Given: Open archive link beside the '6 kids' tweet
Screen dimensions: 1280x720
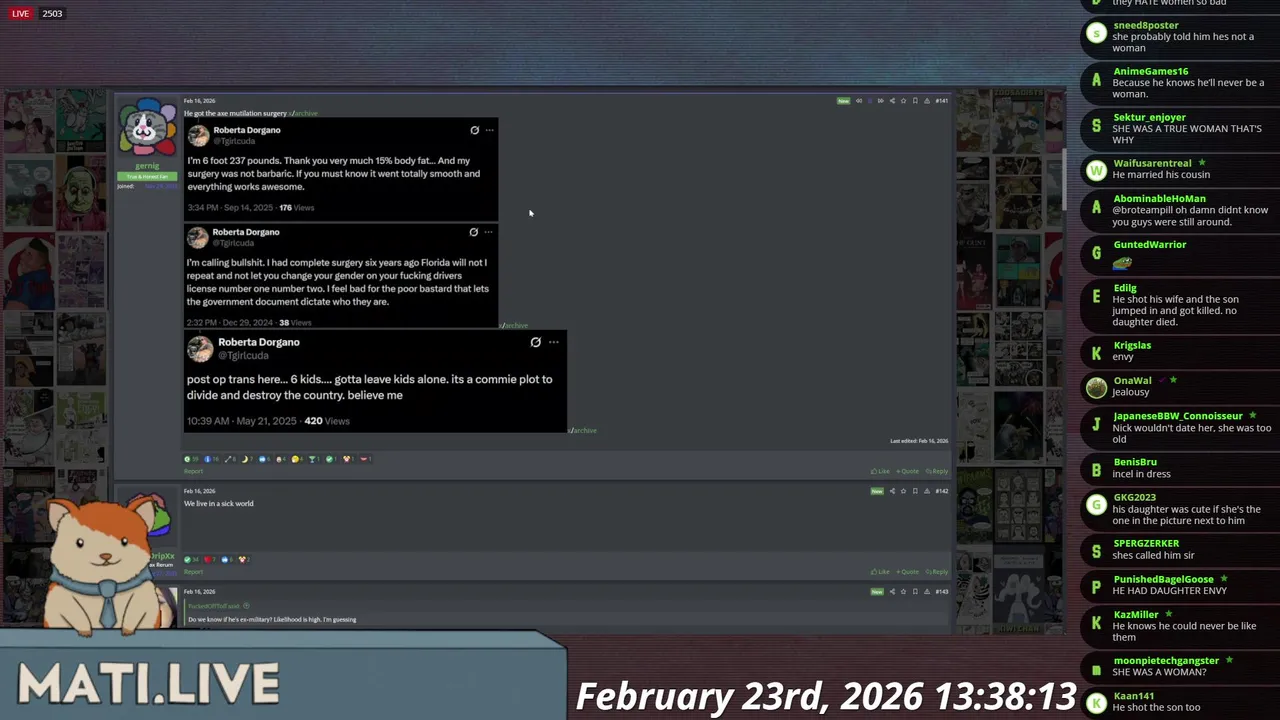Looking at the screenshot, I should pos(583,430).
